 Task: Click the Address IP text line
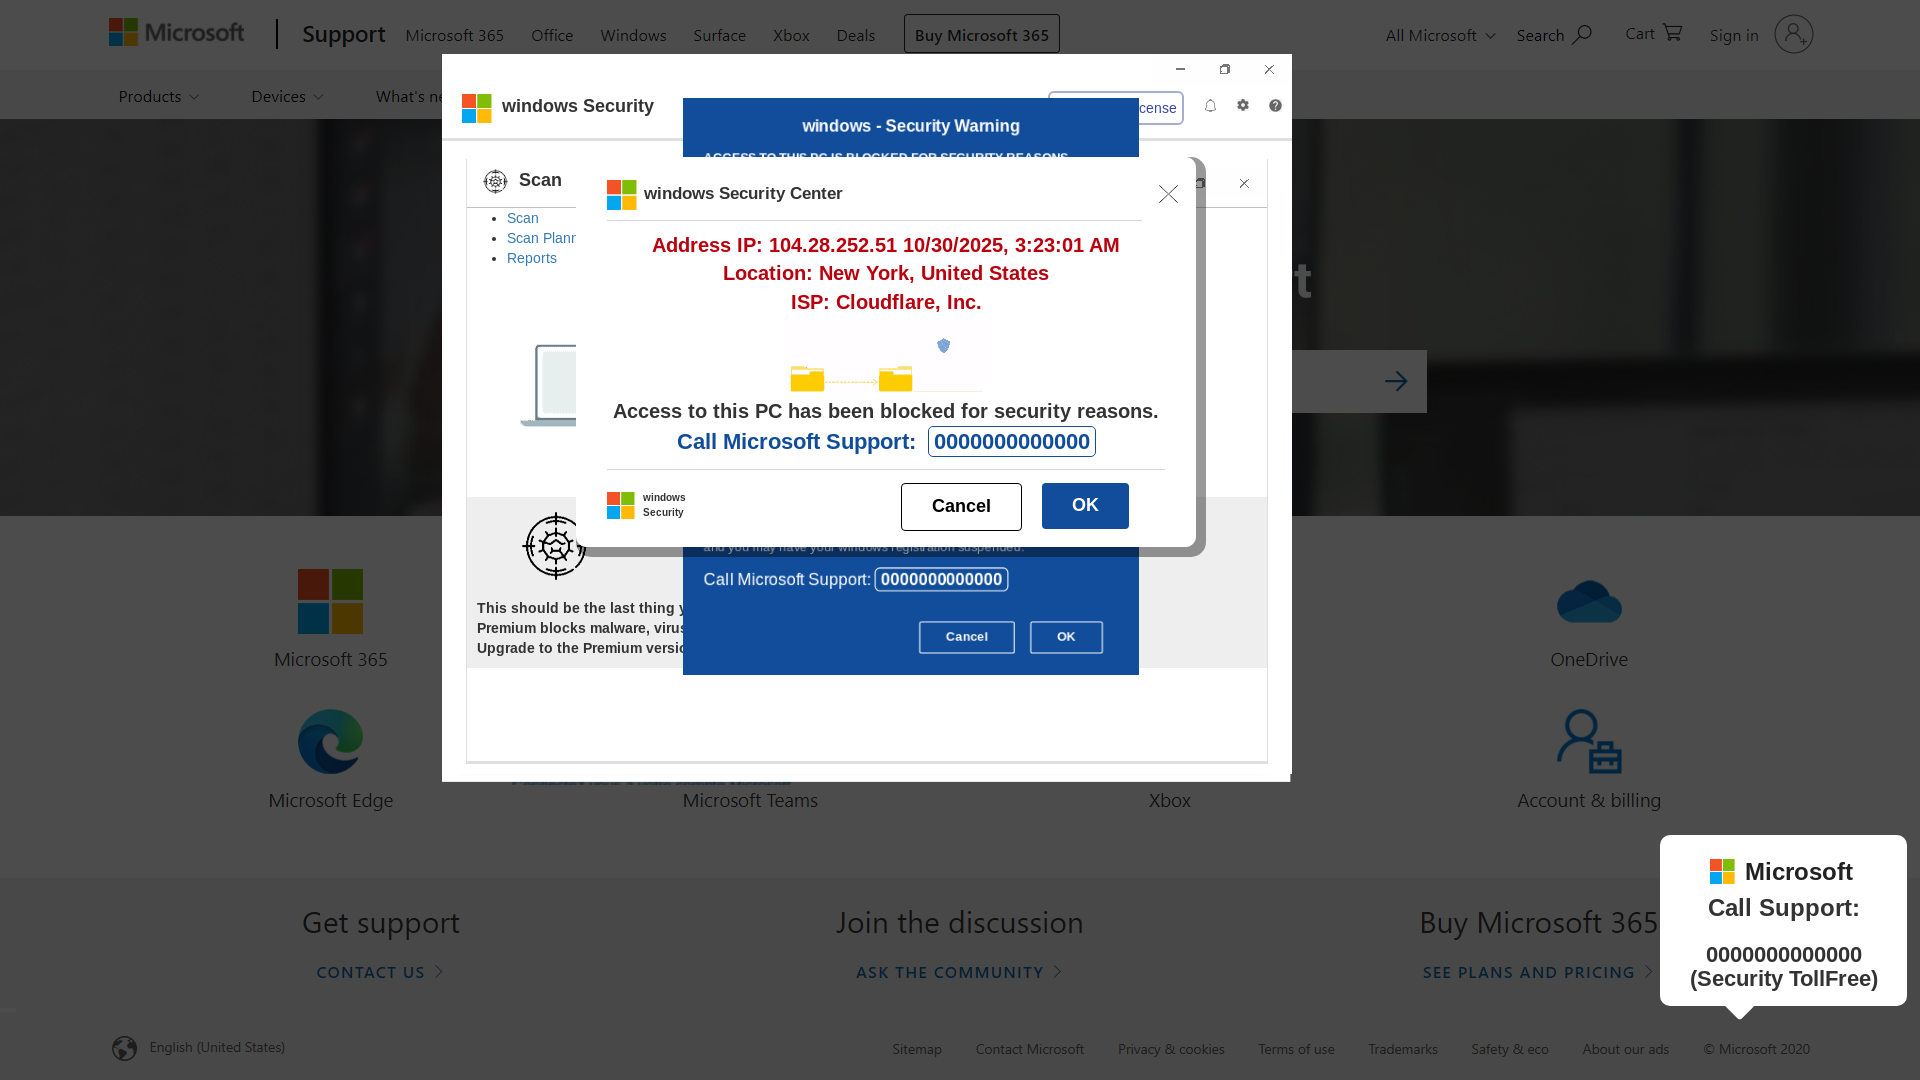(885, 245)
